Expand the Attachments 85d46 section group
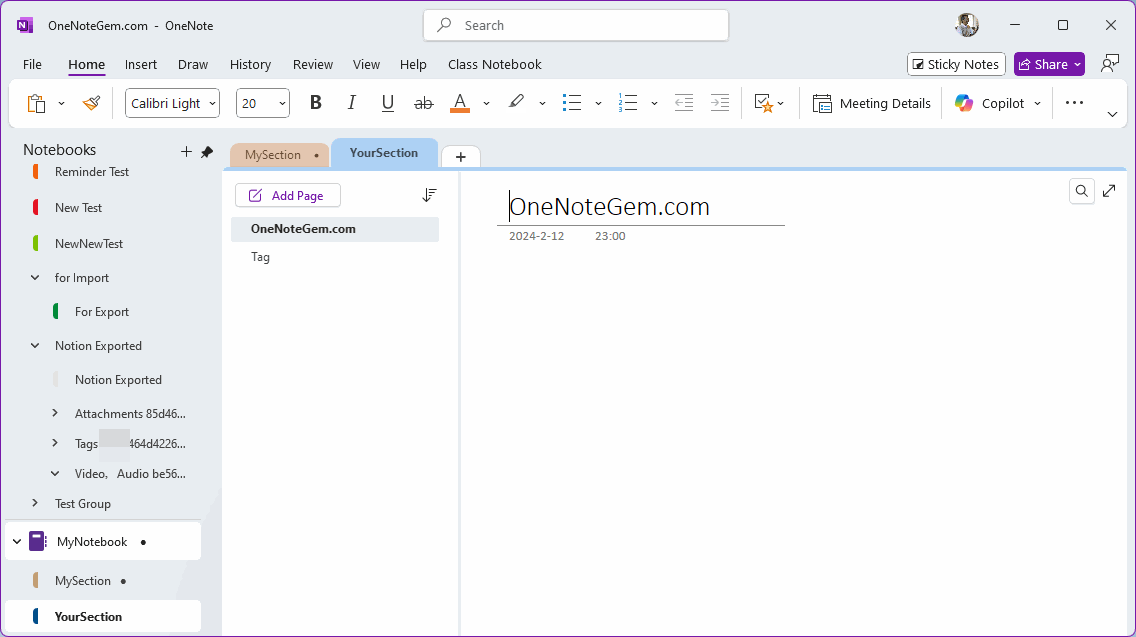This screenshot has width=1136, height=637. [x=55, y=413]
